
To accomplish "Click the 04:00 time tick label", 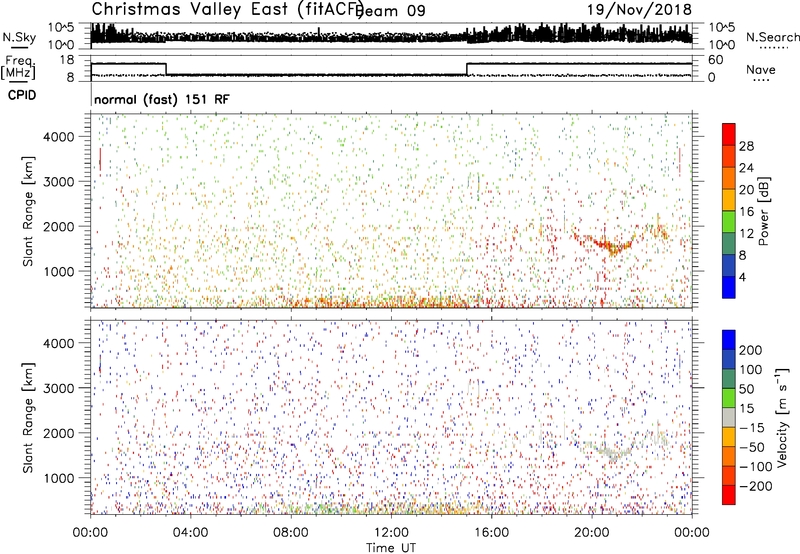I will click(190, 533).
